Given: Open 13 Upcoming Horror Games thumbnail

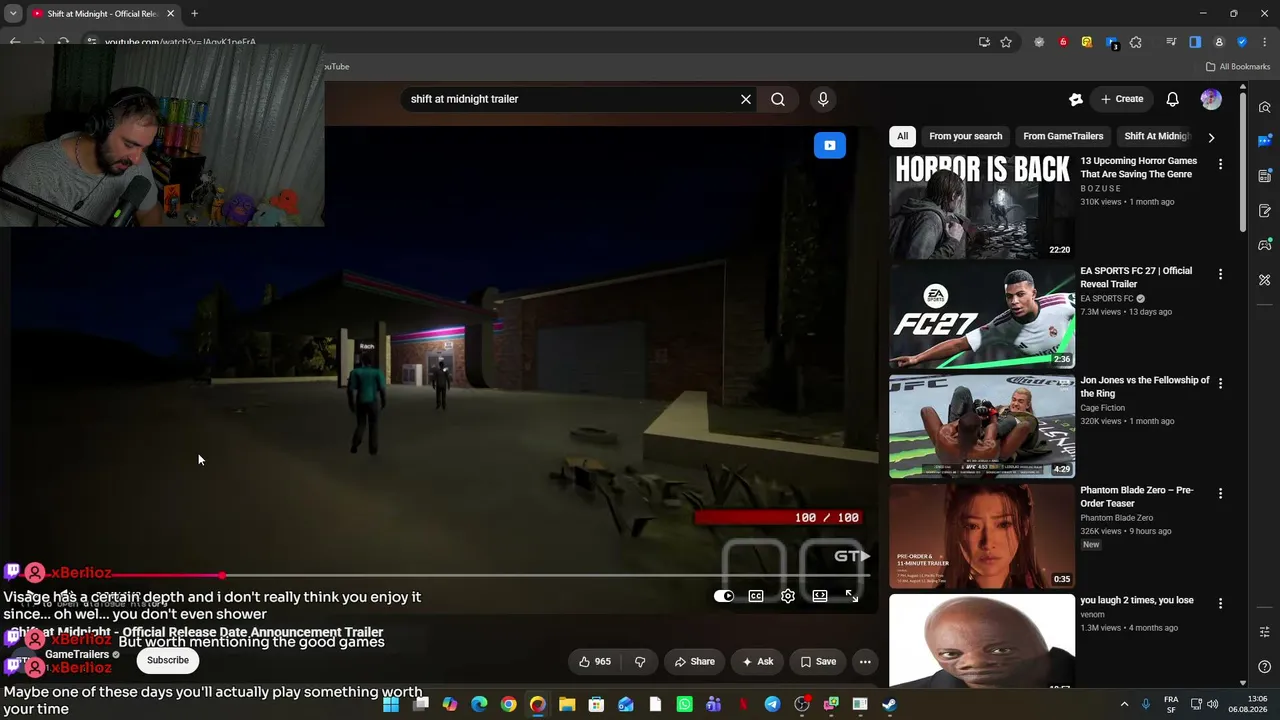Looking at the screenshot, I should click(982, 207).
